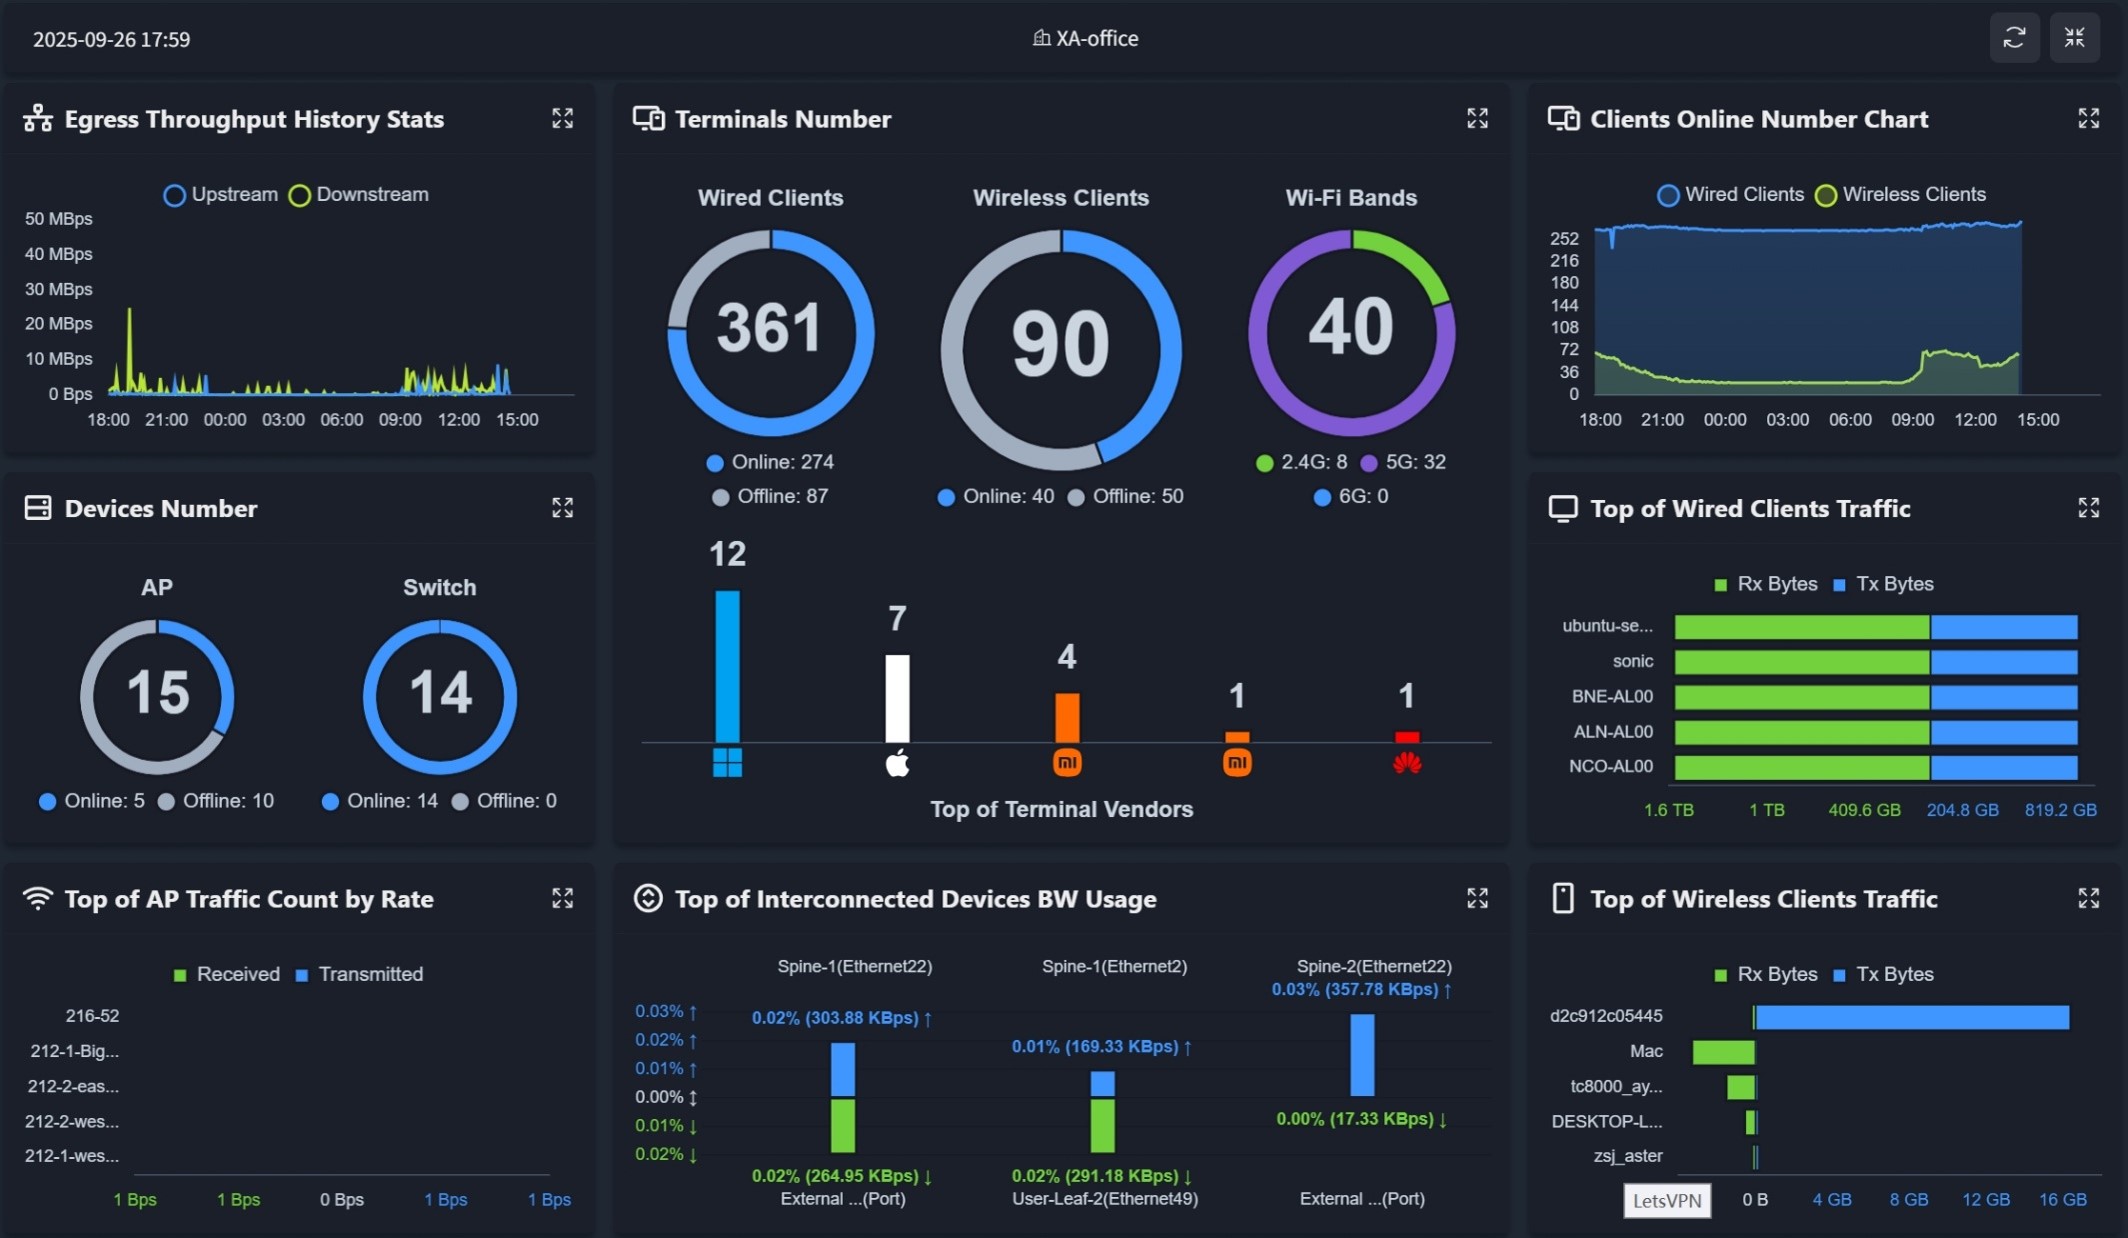Click the Terminals Number monitor icon
The height and width of the screenshot is (1238, 2128).
648,118
